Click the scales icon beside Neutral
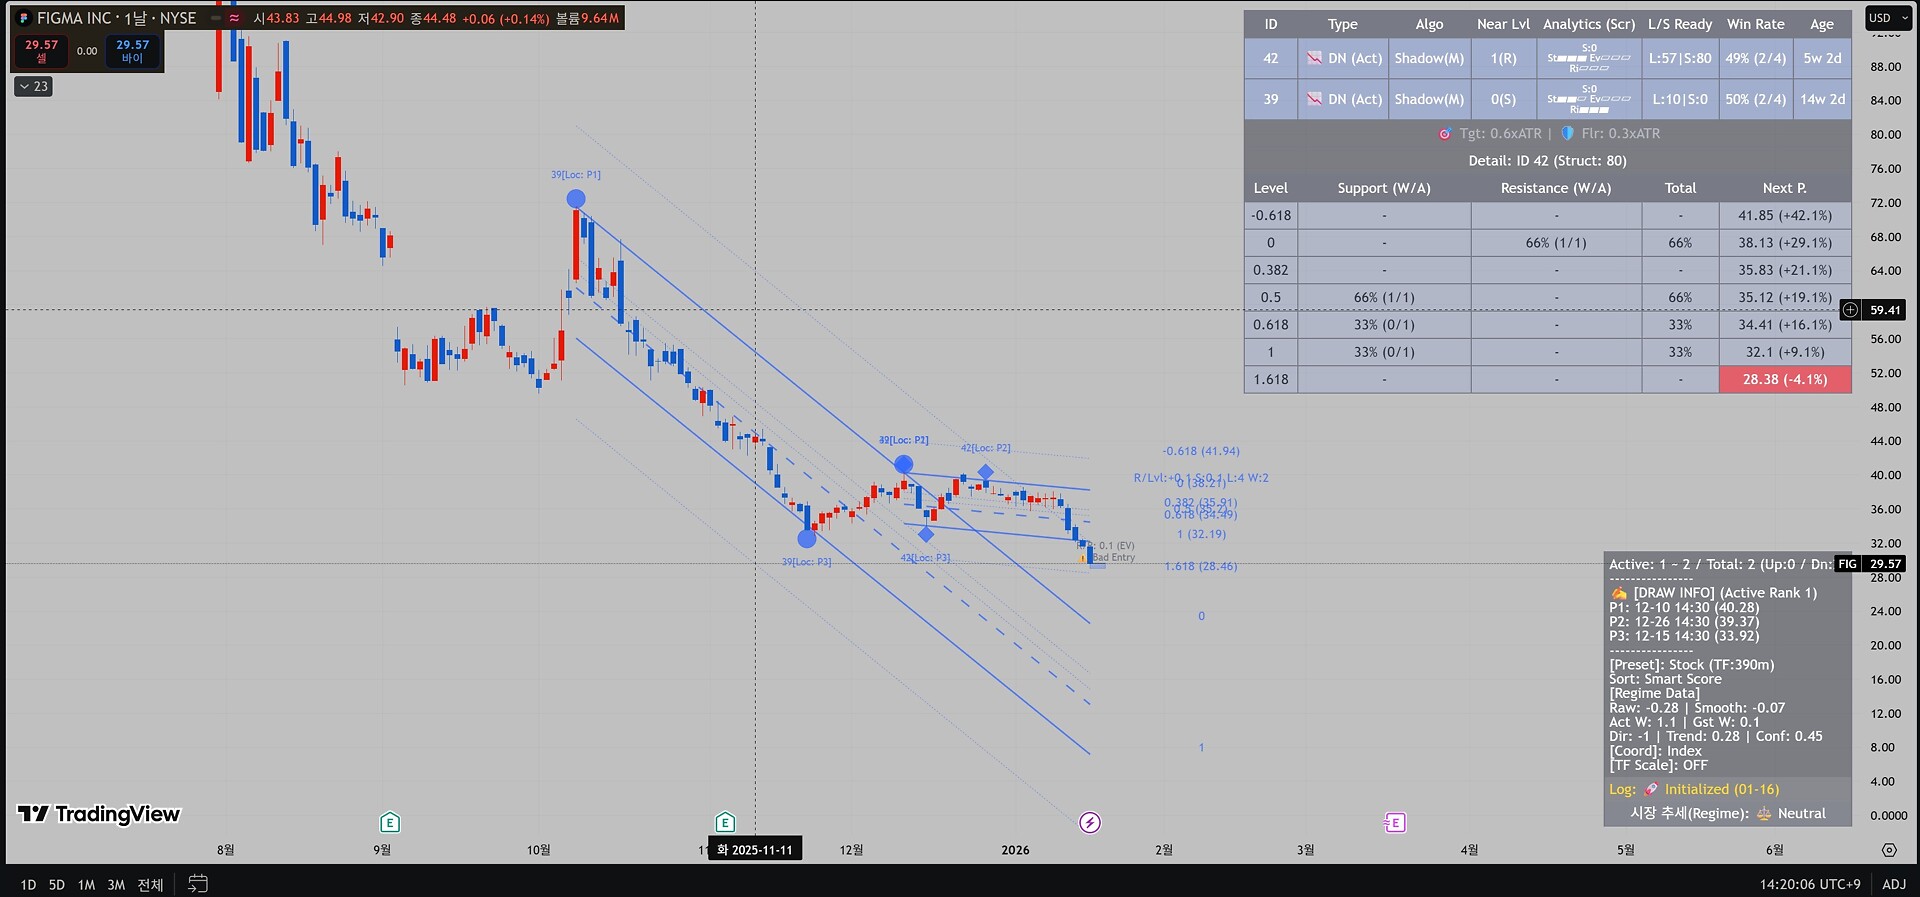Image resolution: width=1920 pixels, height=897 pixels. coord(1764,813)
